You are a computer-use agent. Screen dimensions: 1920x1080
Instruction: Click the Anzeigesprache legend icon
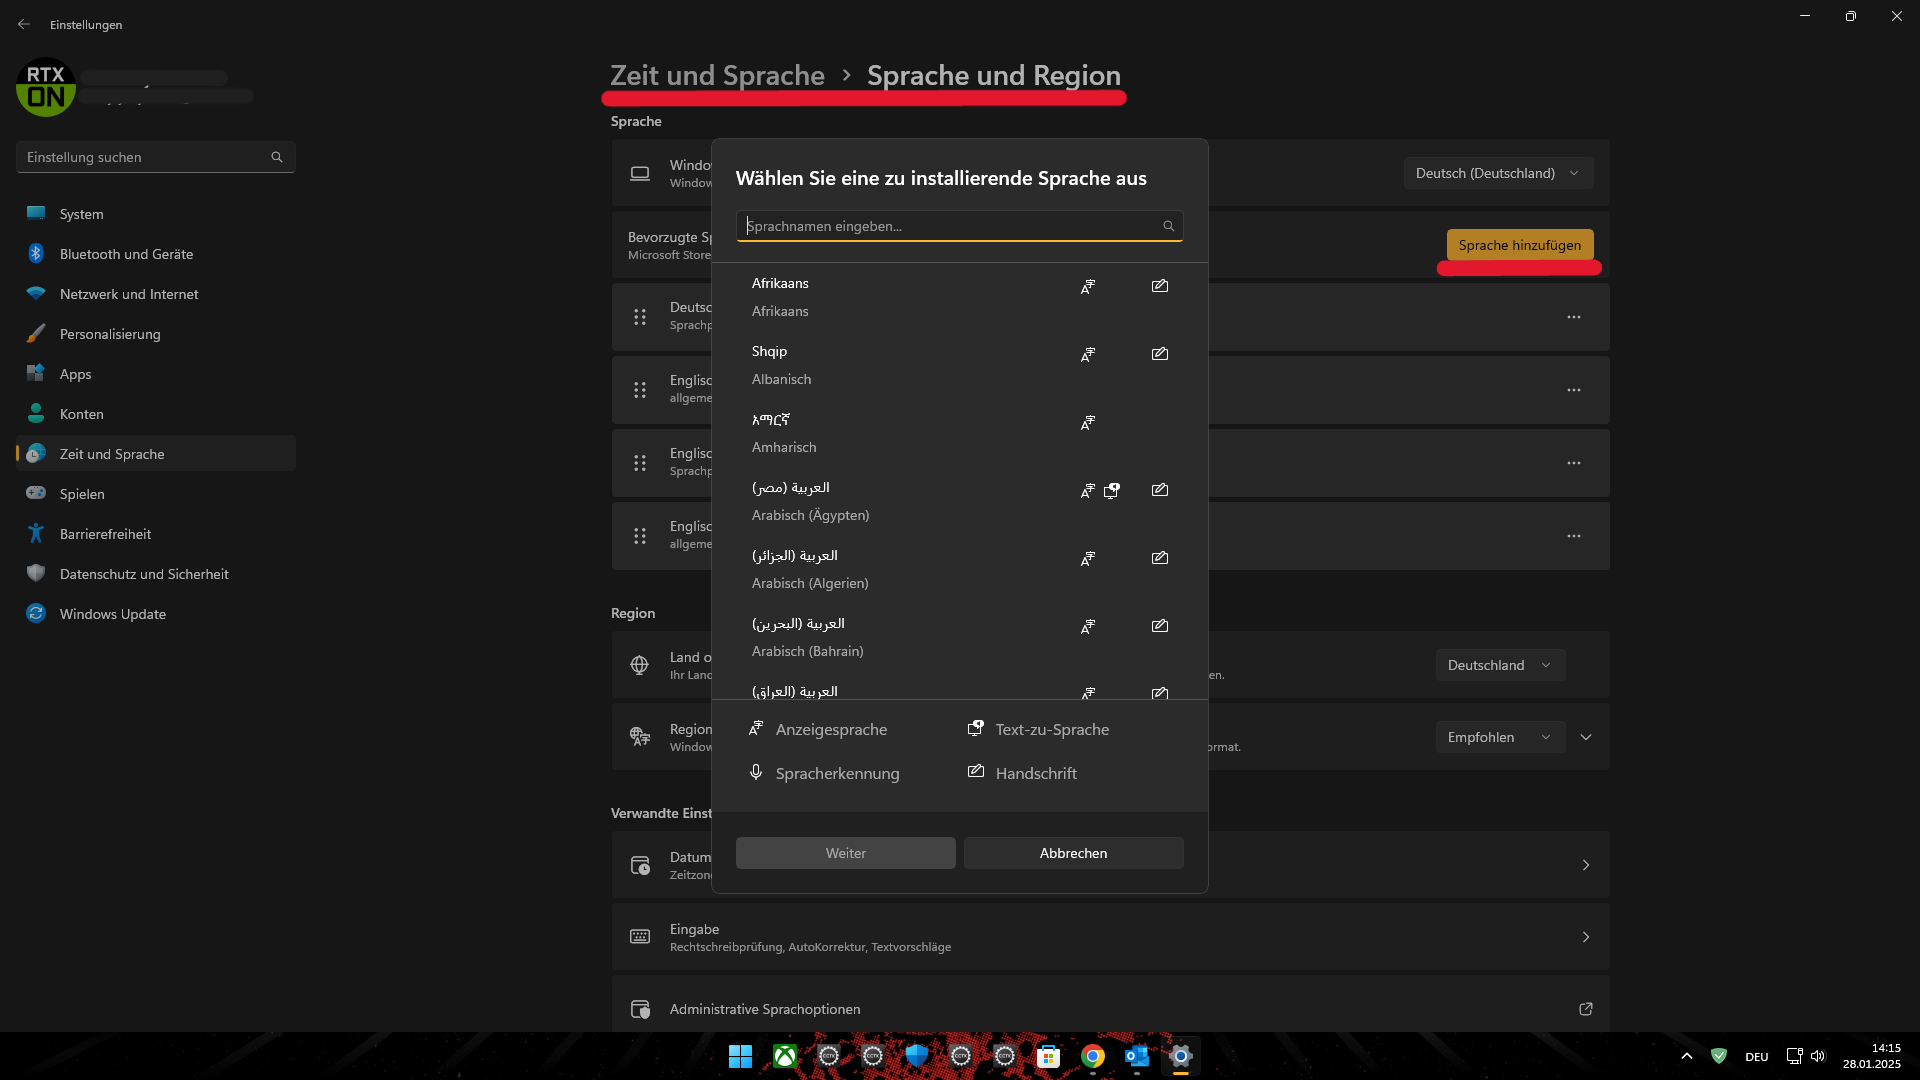coord(756,728)
